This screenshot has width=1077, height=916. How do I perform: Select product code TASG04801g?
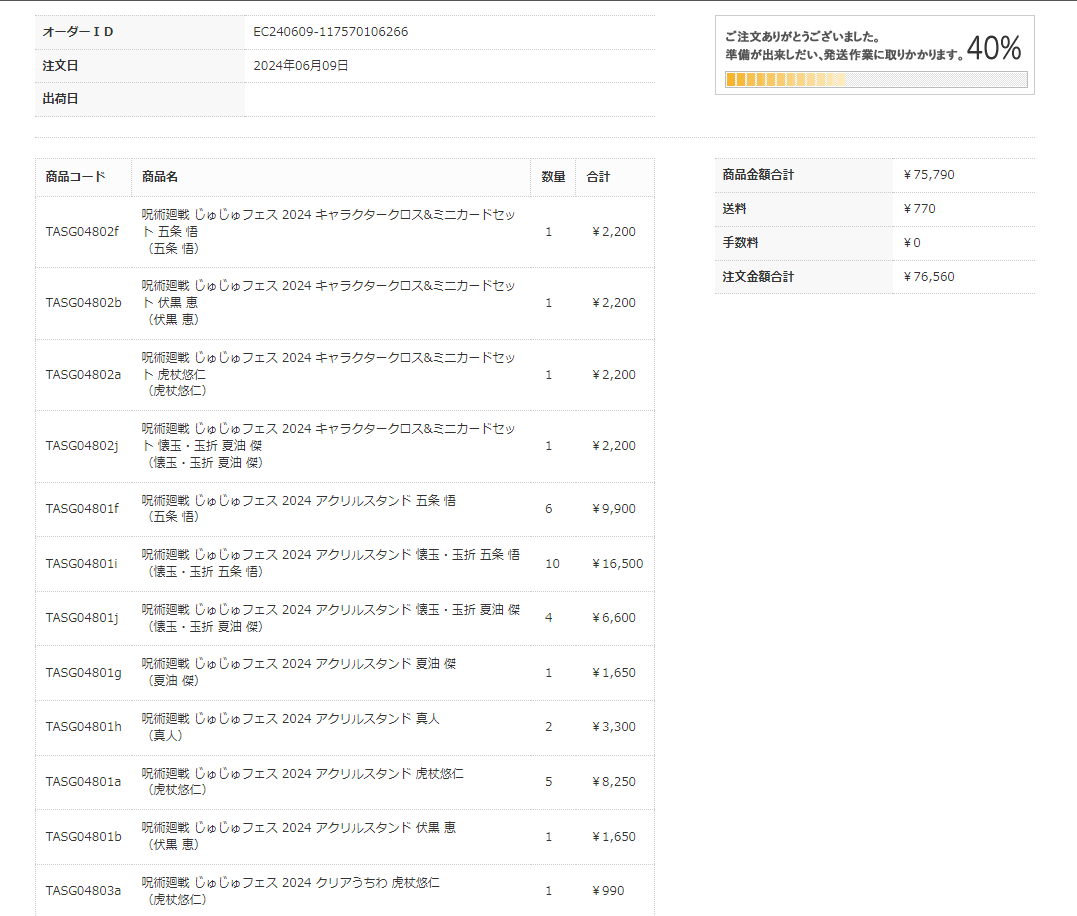[x=83, y=673]
